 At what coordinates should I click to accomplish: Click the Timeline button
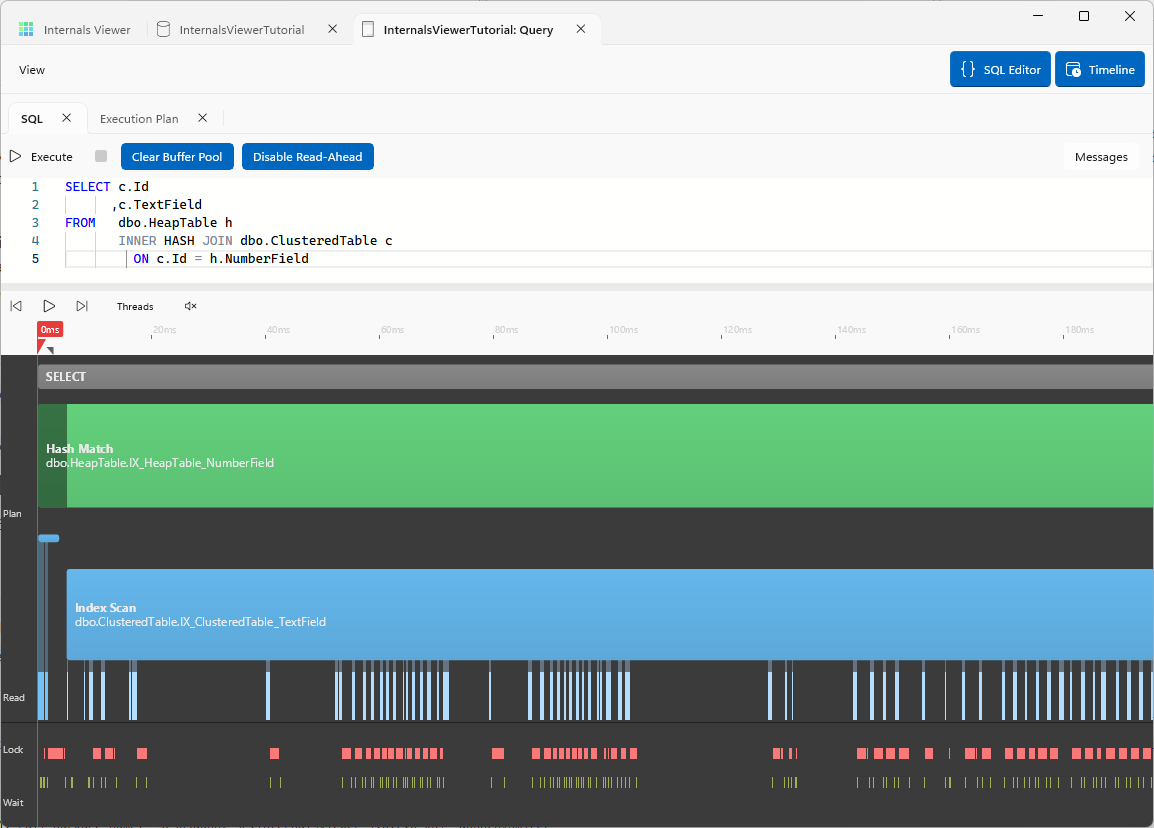click(x=1100, y=69)
